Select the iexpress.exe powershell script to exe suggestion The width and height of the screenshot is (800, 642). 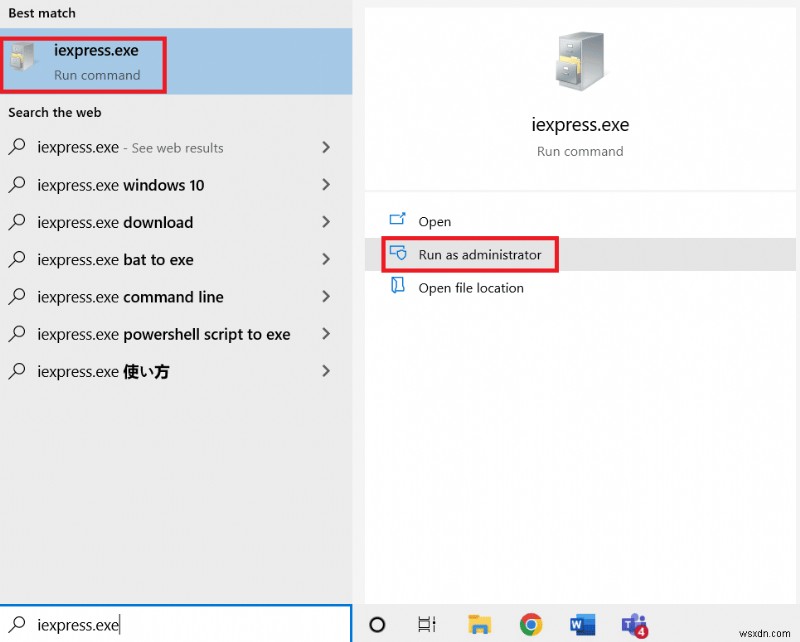pyautogui.click(x=162, y=334)
